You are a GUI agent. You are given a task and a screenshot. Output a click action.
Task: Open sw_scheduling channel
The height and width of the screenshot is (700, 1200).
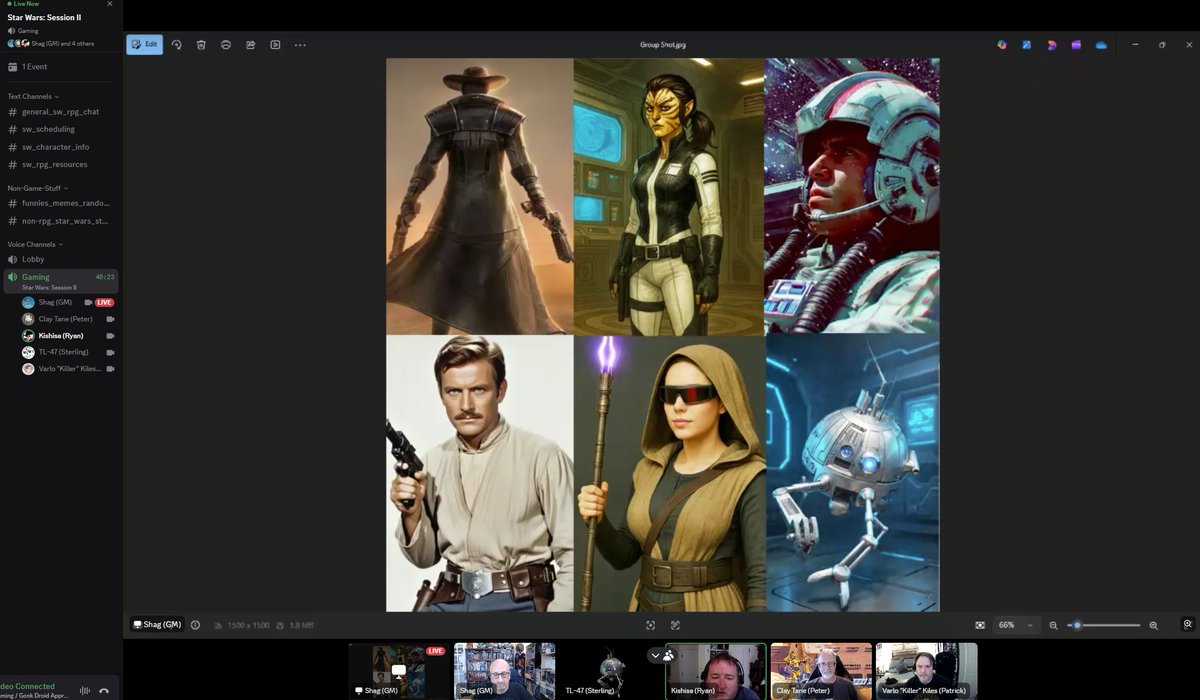60,129
